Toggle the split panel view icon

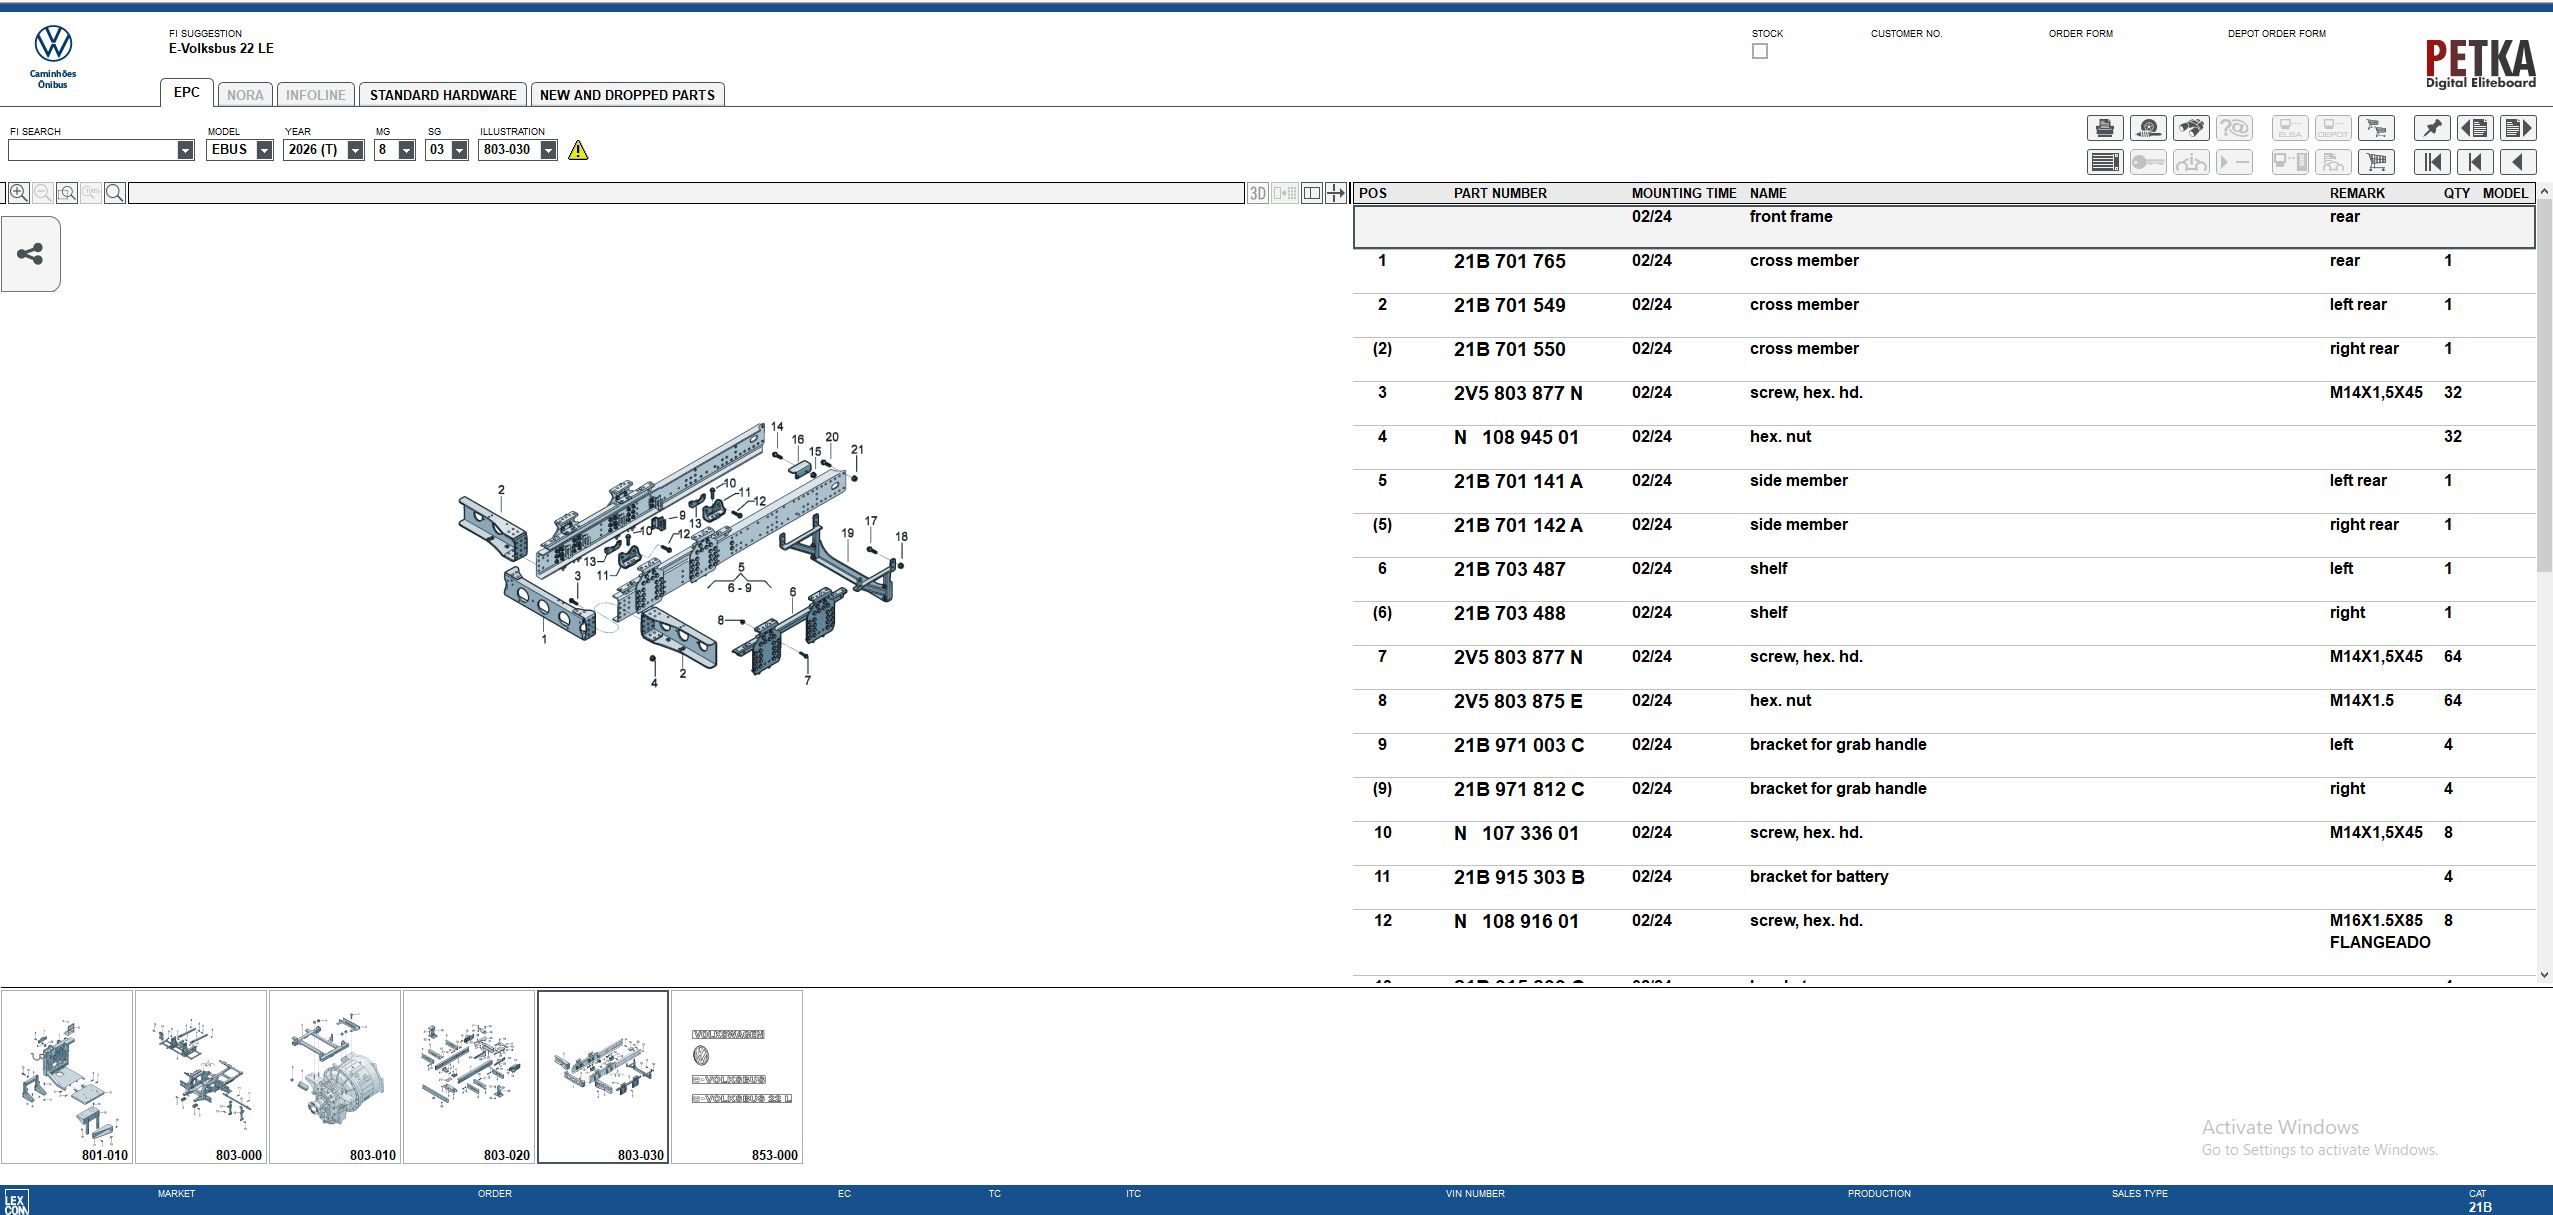1312,193
